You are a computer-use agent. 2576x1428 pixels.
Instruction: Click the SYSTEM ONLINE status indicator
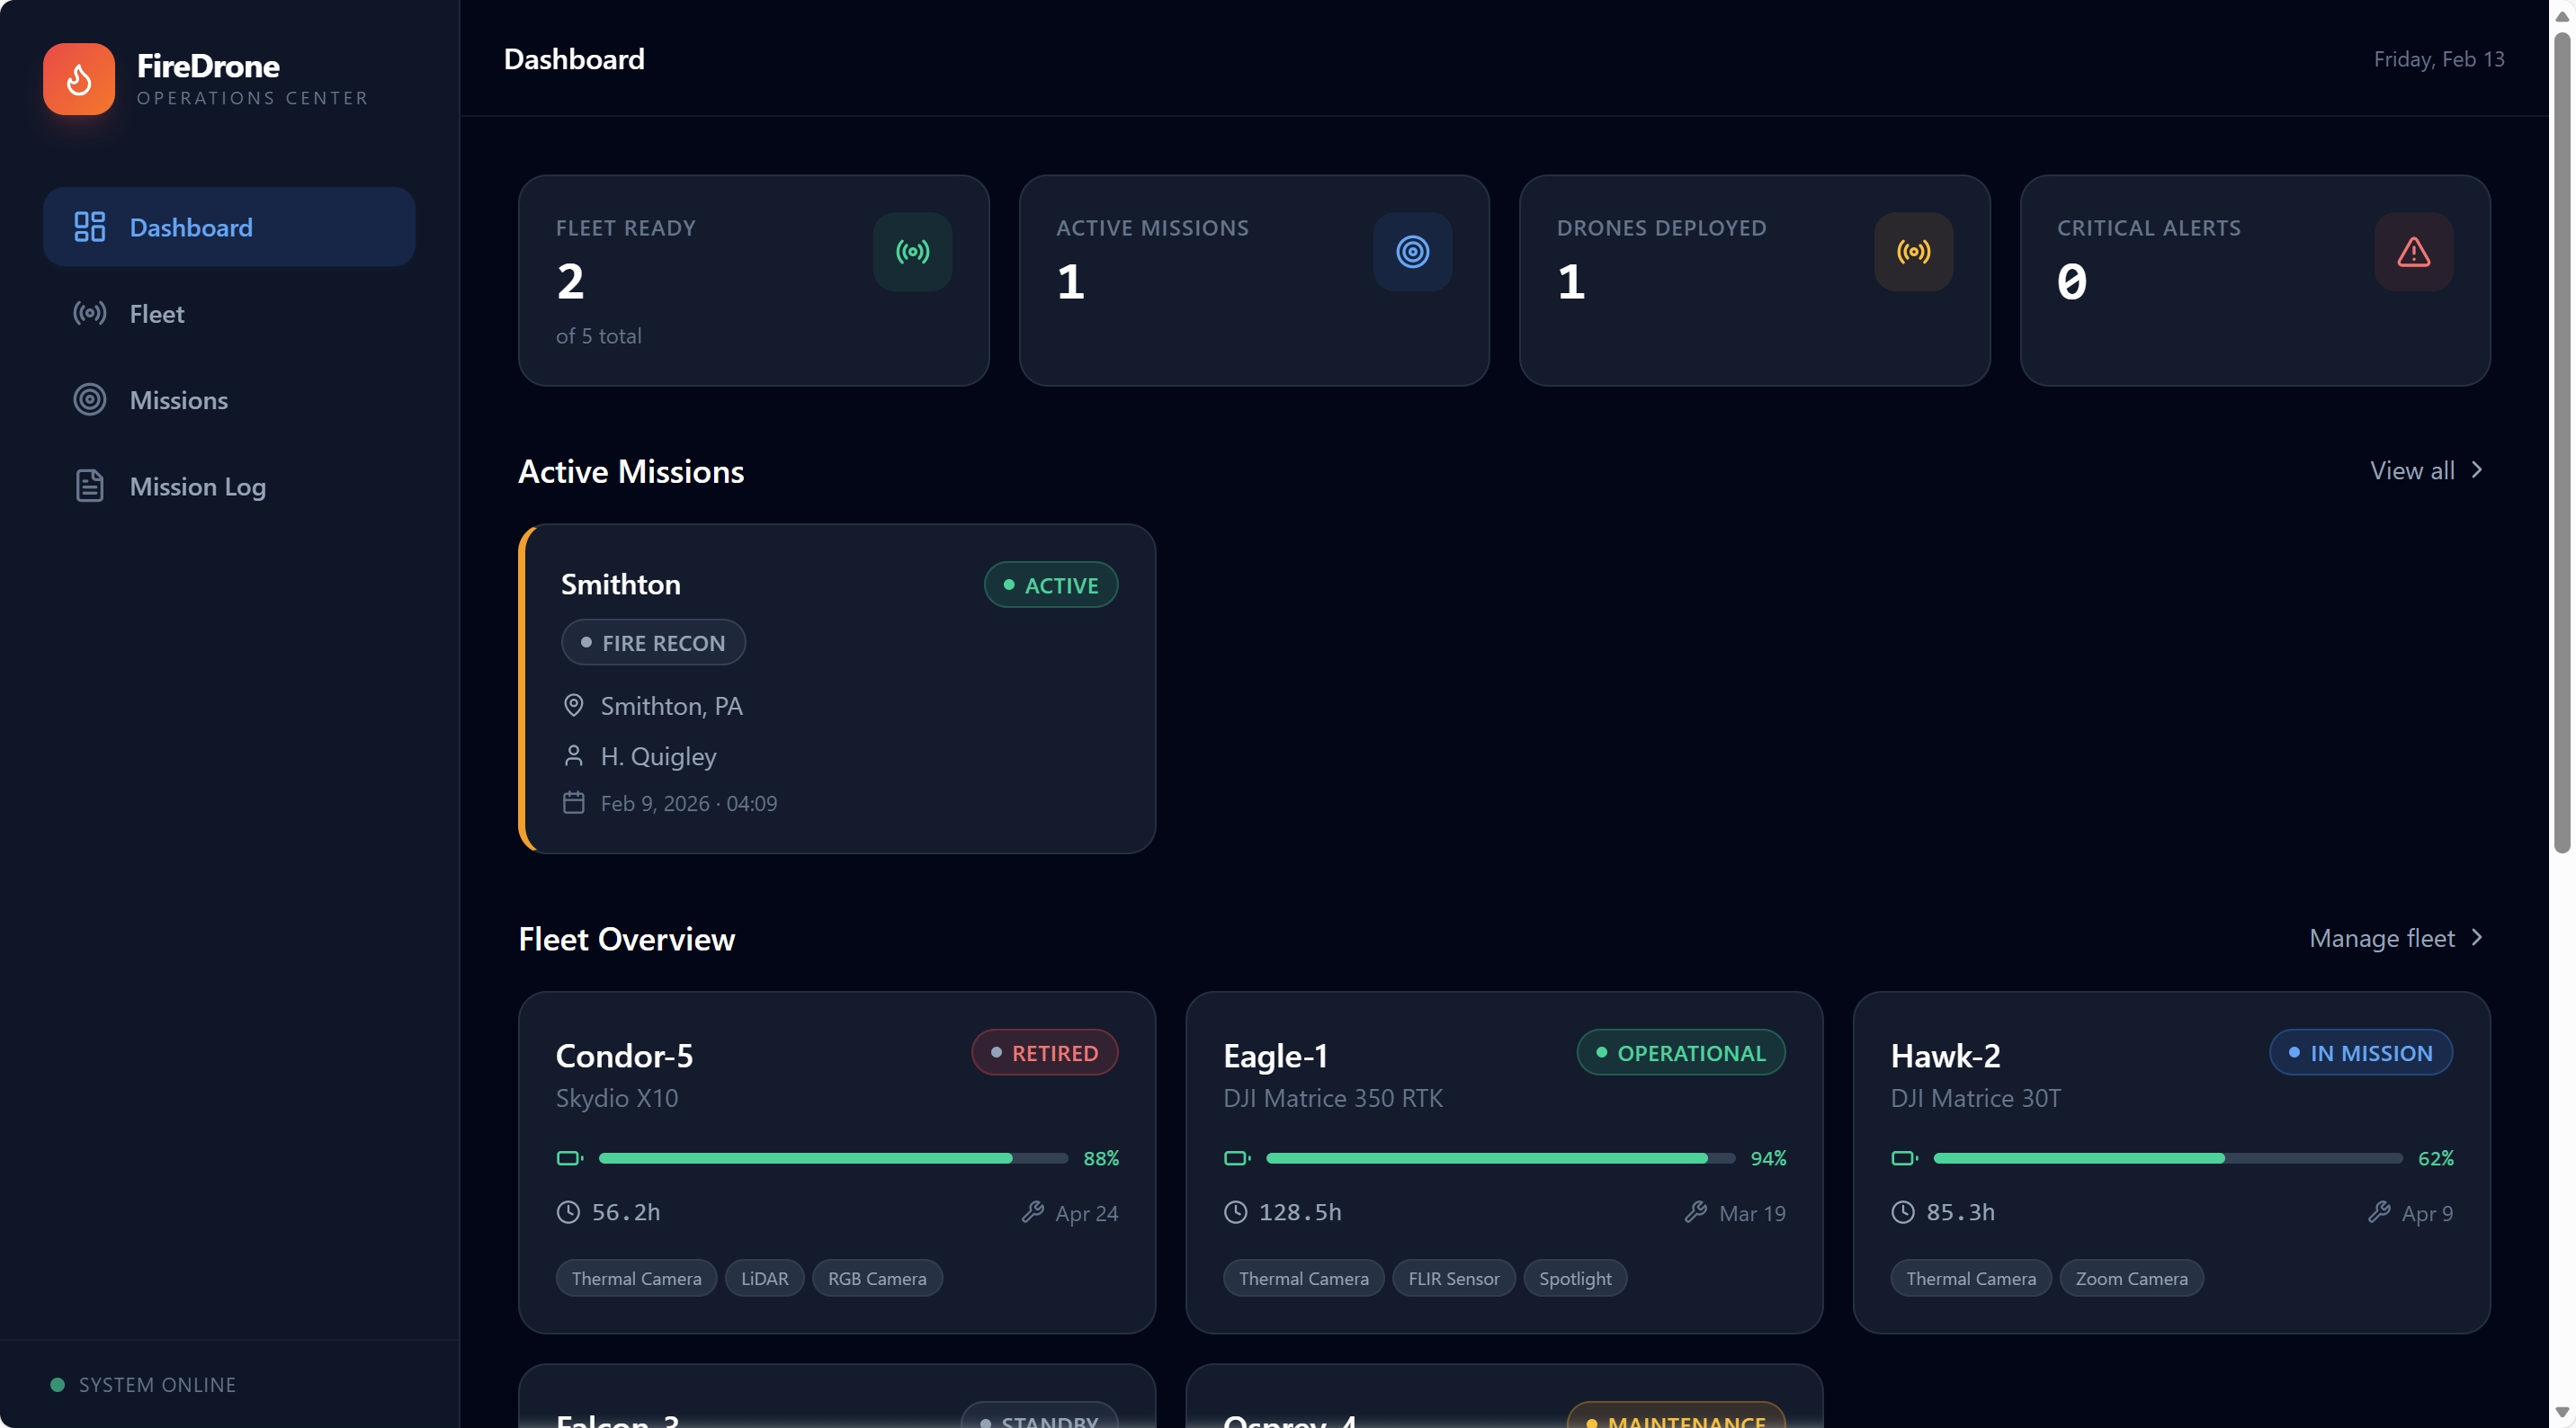(x=143, y=1385)
